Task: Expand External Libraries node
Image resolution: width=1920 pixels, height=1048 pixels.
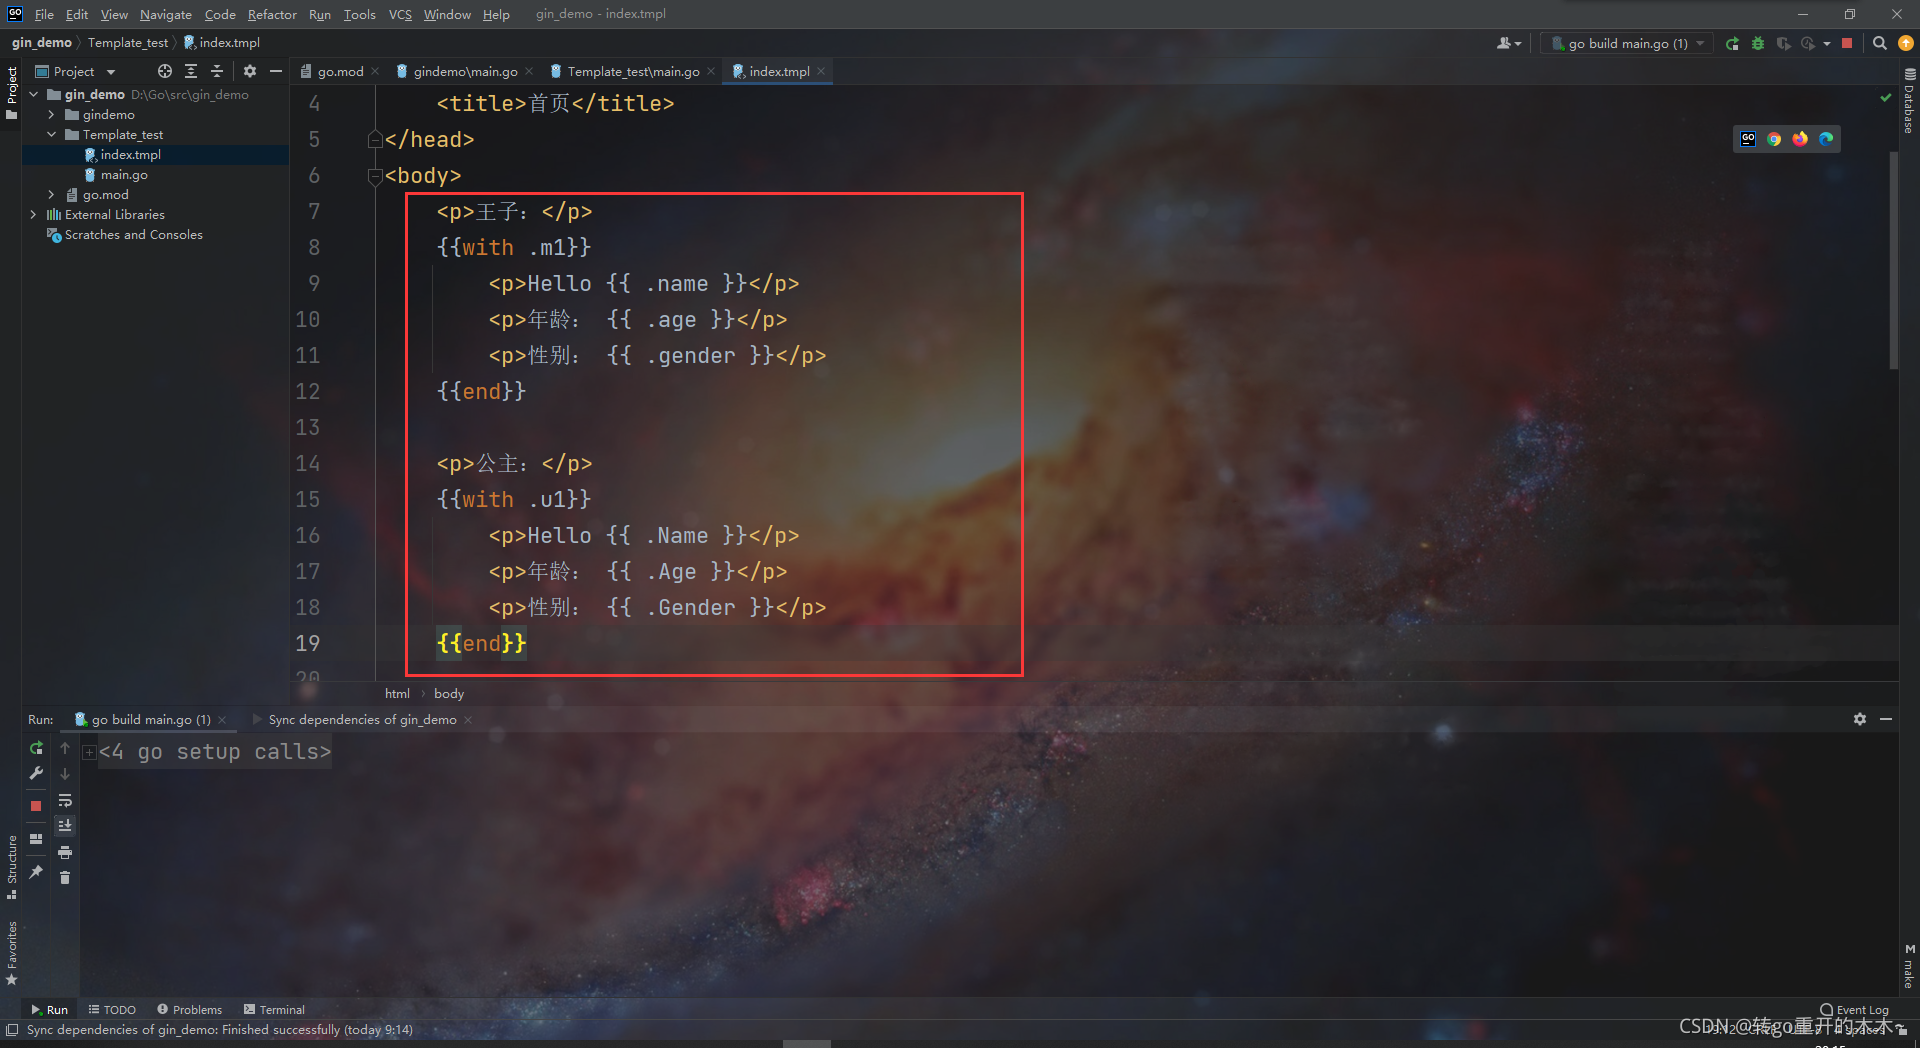Action: (x=34, y=214)
